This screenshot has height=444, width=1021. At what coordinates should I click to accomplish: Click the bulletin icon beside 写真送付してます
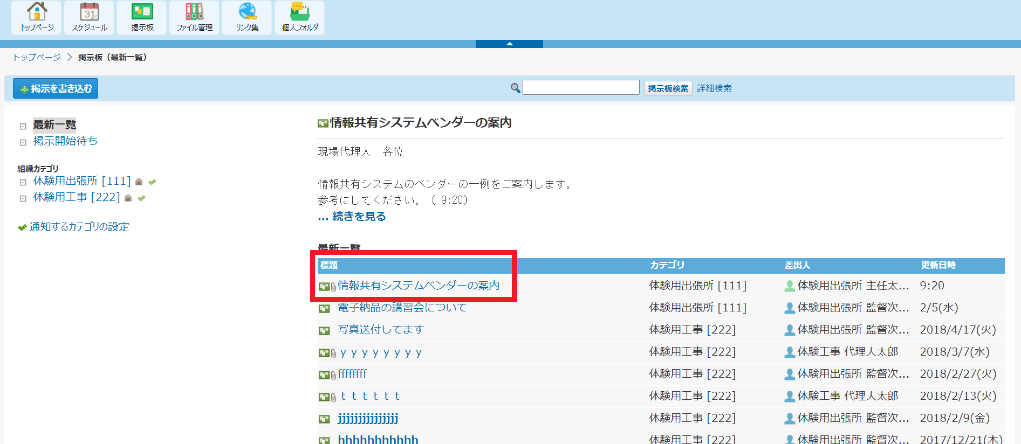click(x=324, y=330)
